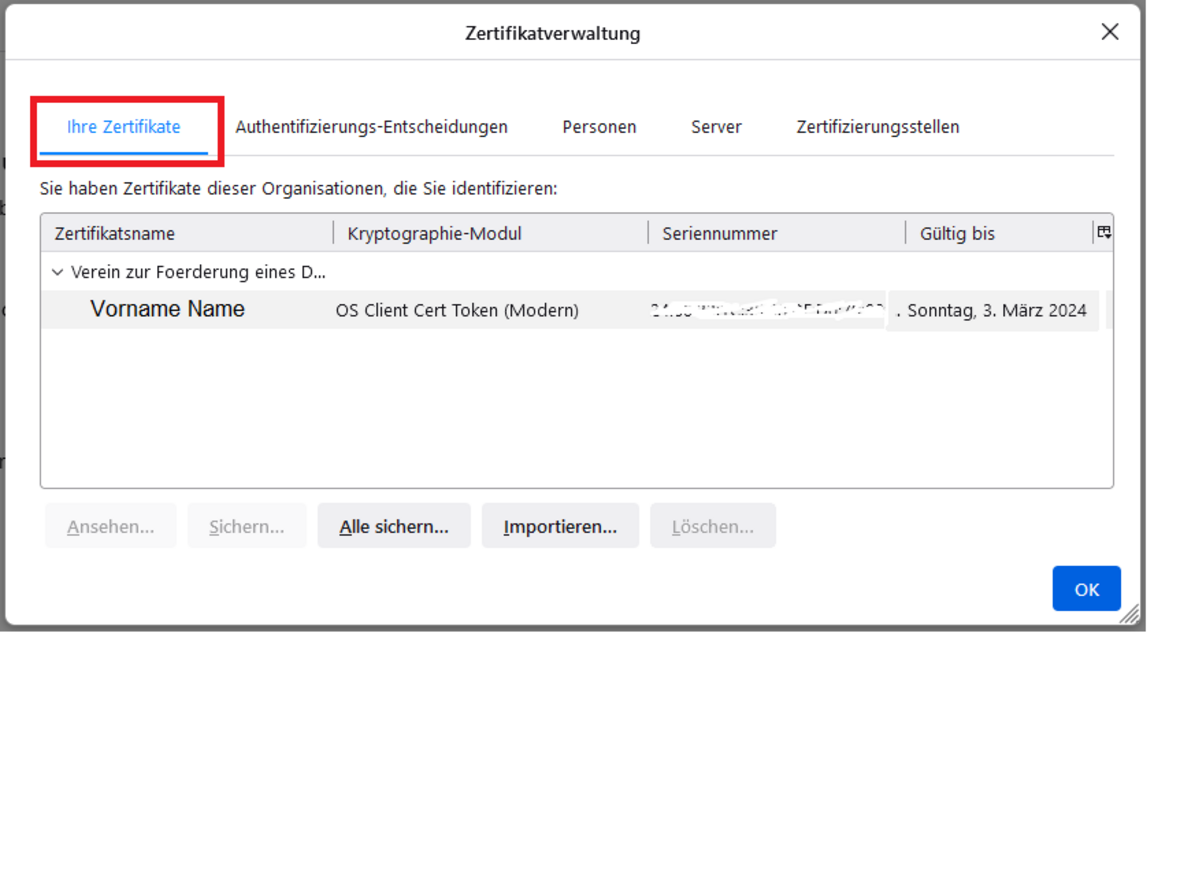Go to the Personen tab

[599, 127]
